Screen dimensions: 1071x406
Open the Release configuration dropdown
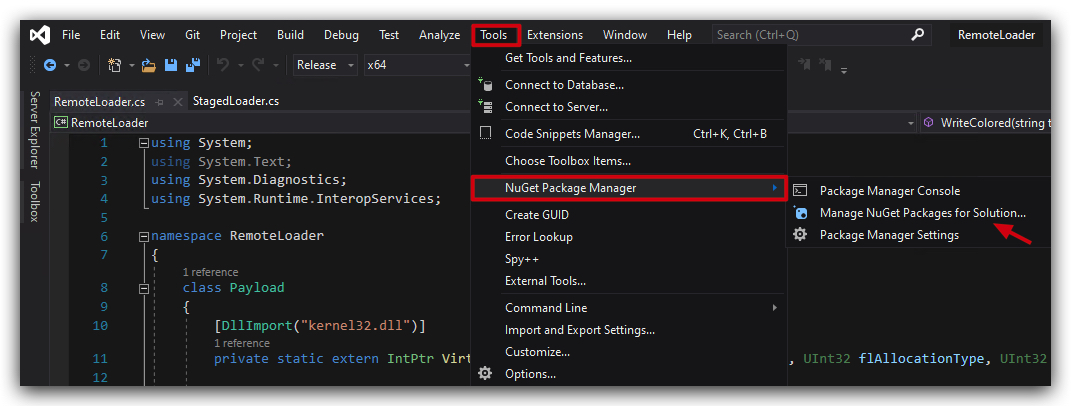click(x=325, y=65)
